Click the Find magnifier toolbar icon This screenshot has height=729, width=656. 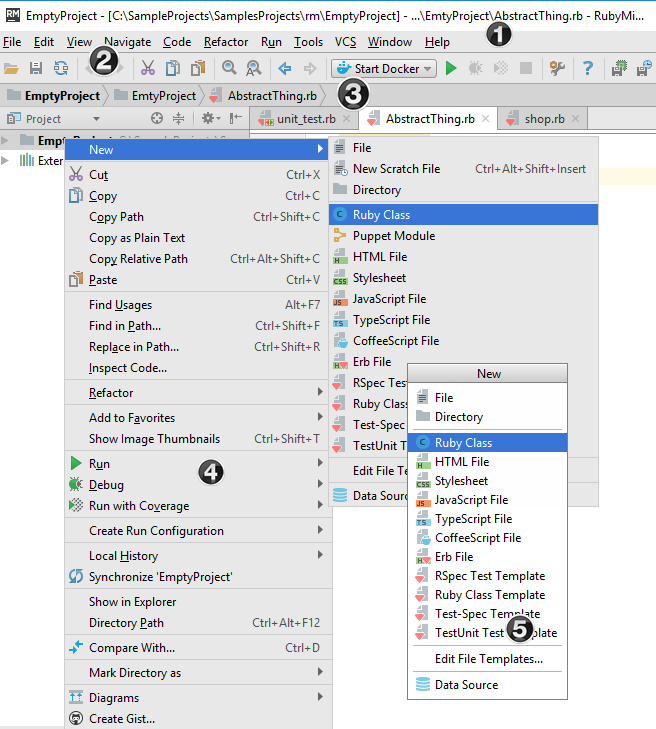pos(229,69)
